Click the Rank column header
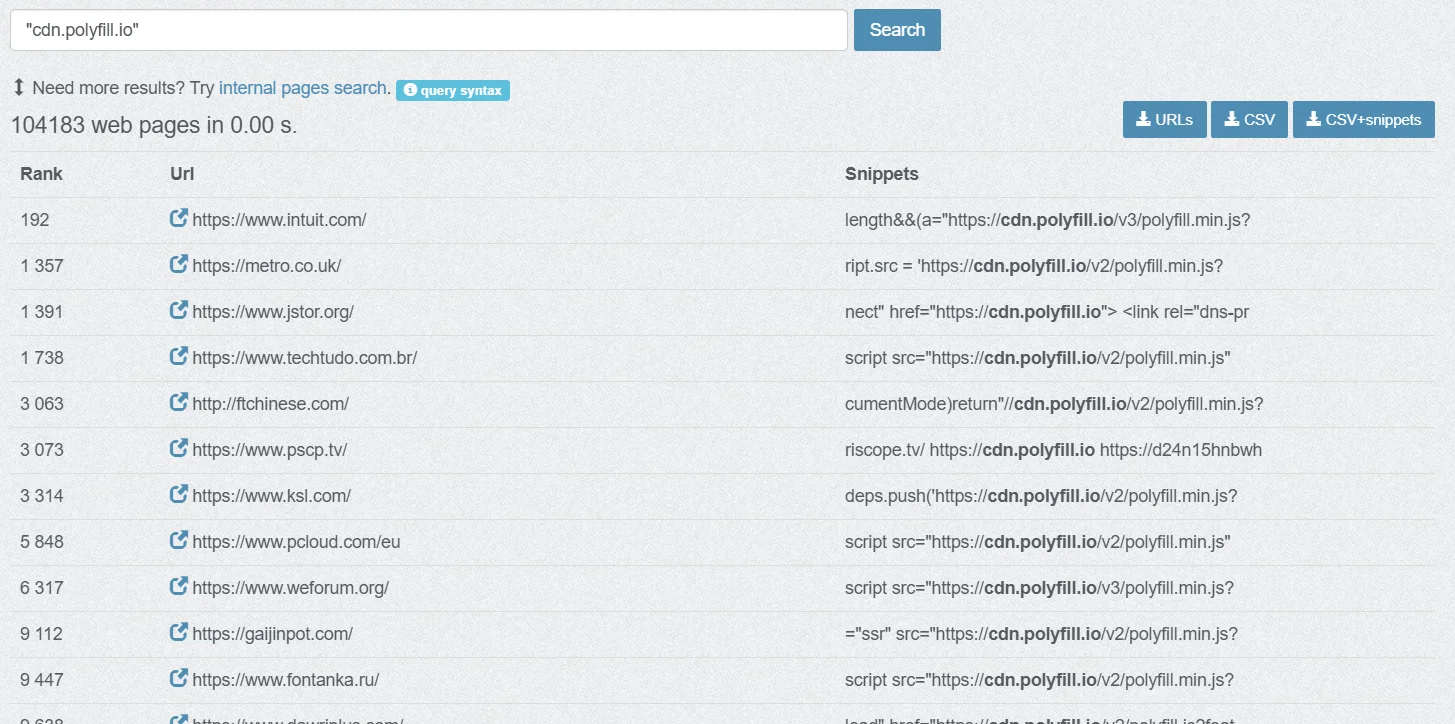The height and width of the screenshot is (724, 1455). point(41,174)
